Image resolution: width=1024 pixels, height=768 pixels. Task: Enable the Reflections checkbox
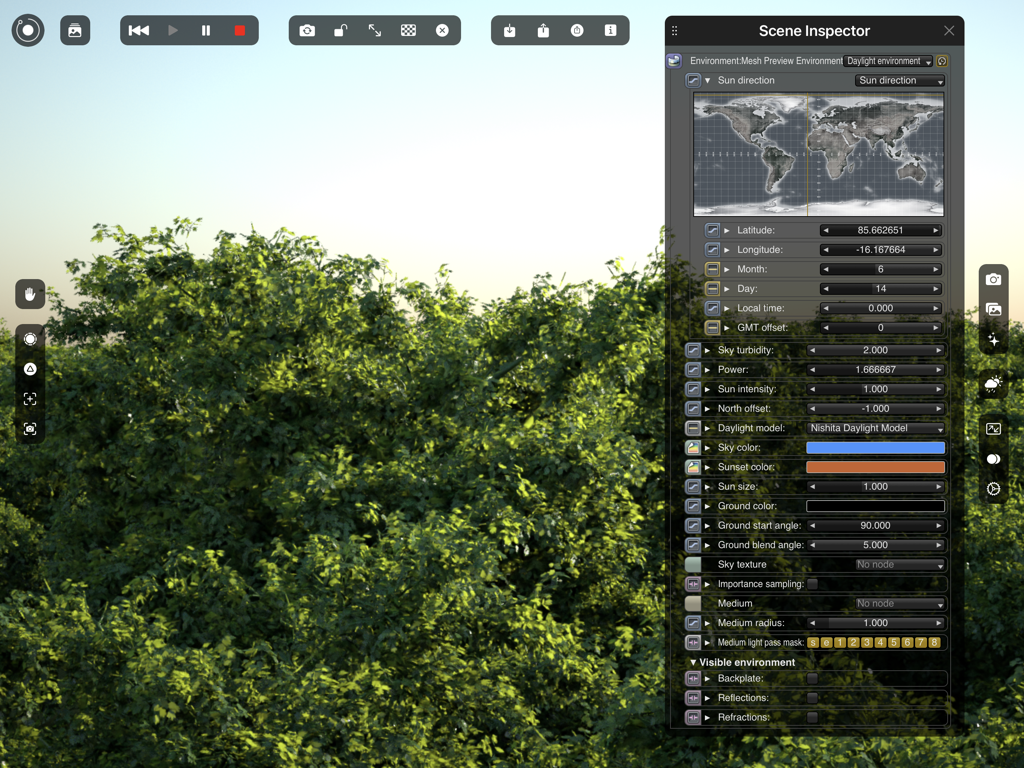point(812,698)
